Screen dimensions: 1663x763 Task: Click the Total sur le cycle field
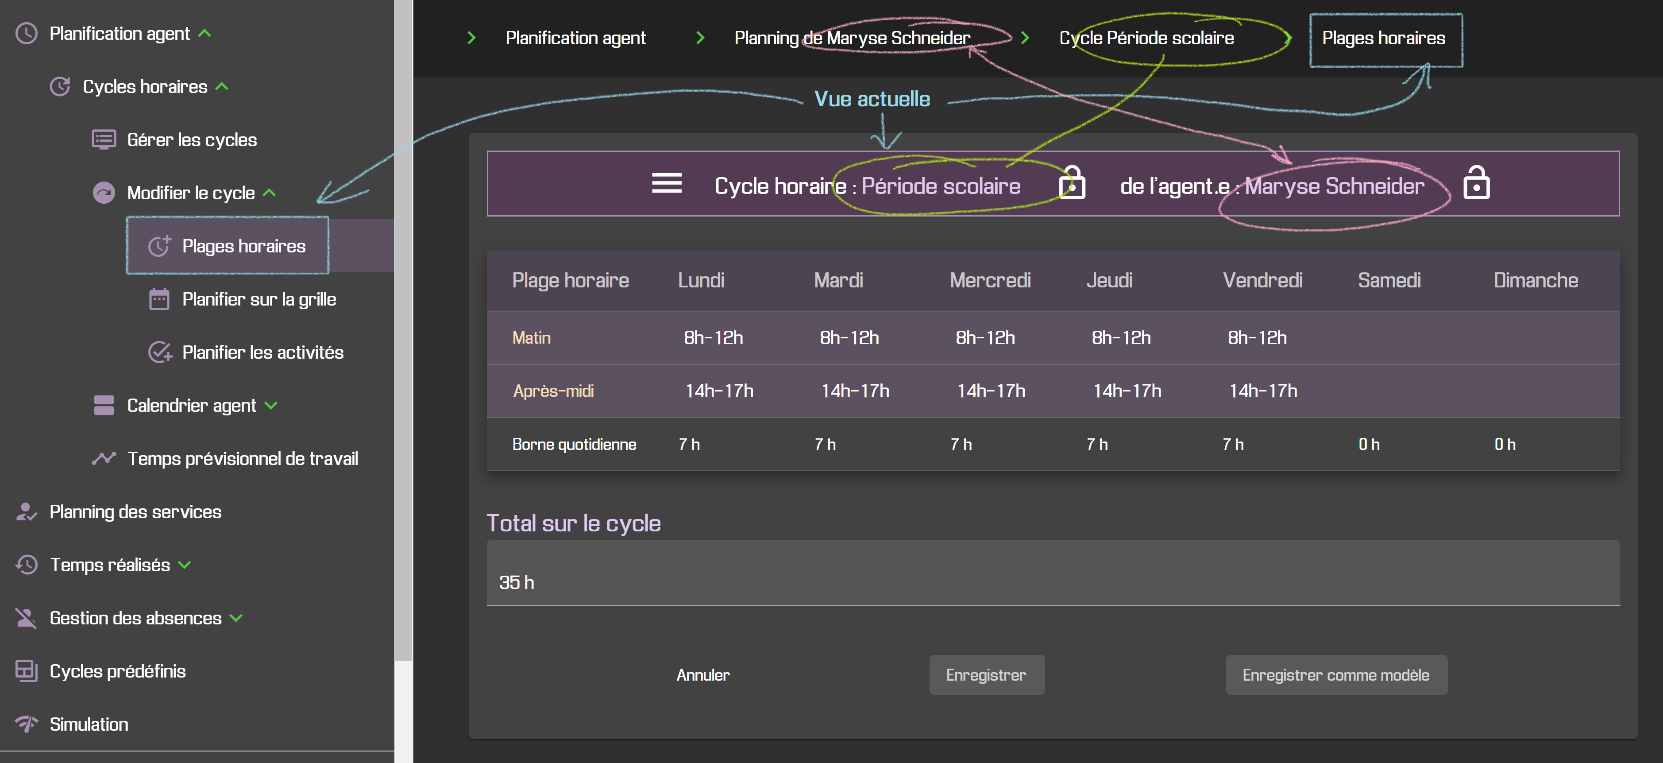(1053, 573)
